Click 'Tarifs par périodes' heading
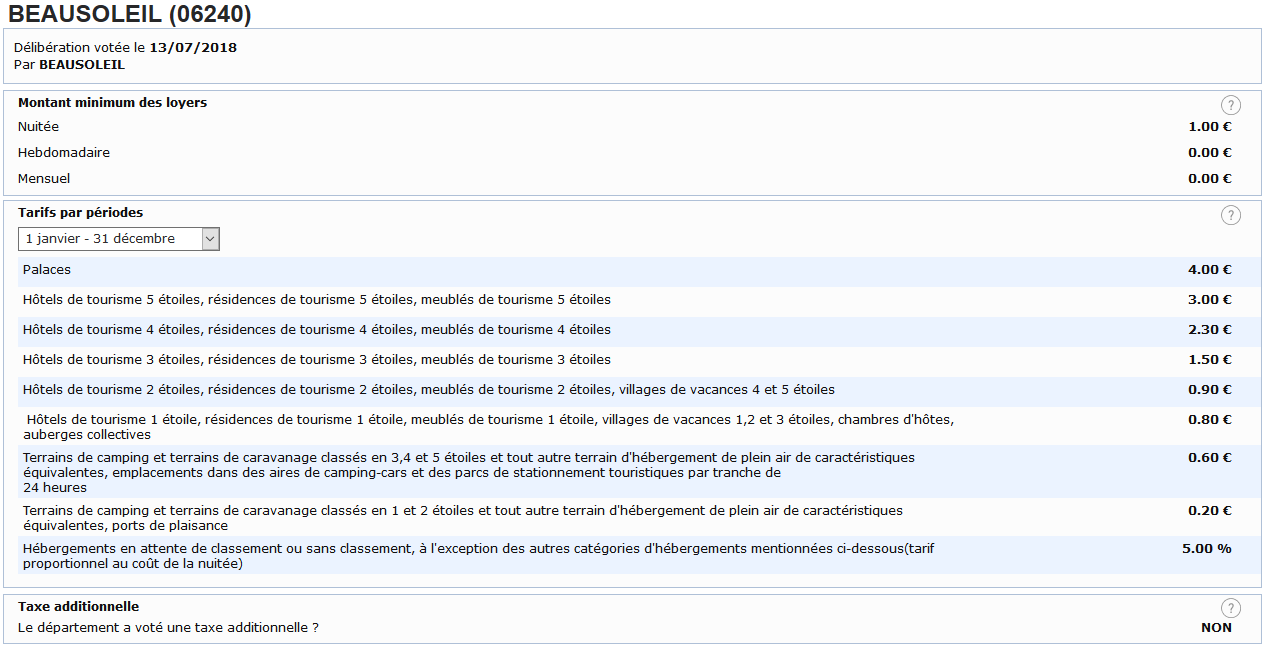This screenshot has height=649, width=1266. pos(81,212)
